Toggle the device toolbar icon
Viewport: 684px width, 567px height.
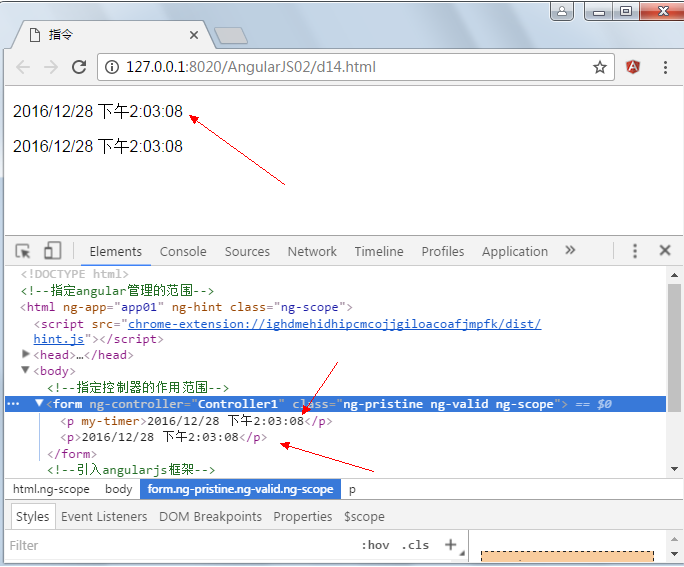pos(52,251)
